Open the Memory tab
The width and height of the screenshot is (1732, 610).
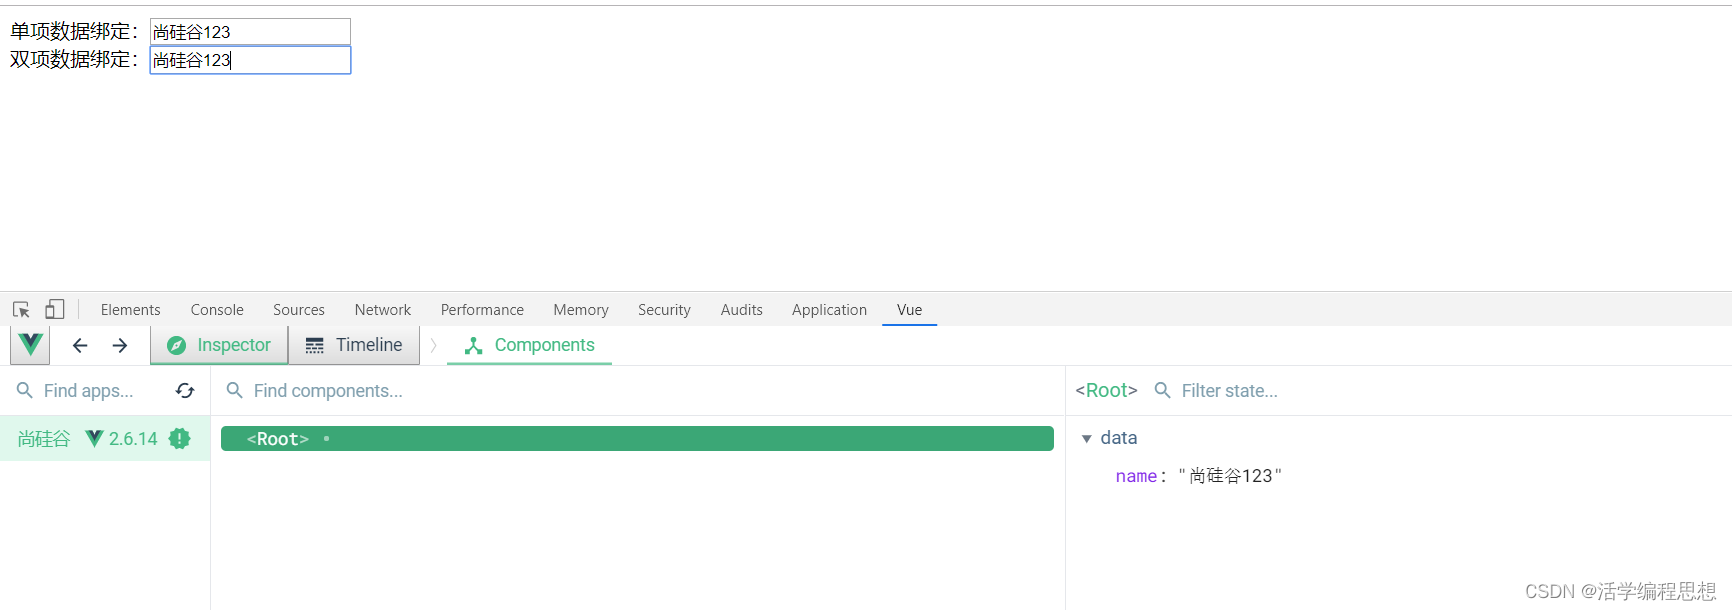click(x=581, y=310)
